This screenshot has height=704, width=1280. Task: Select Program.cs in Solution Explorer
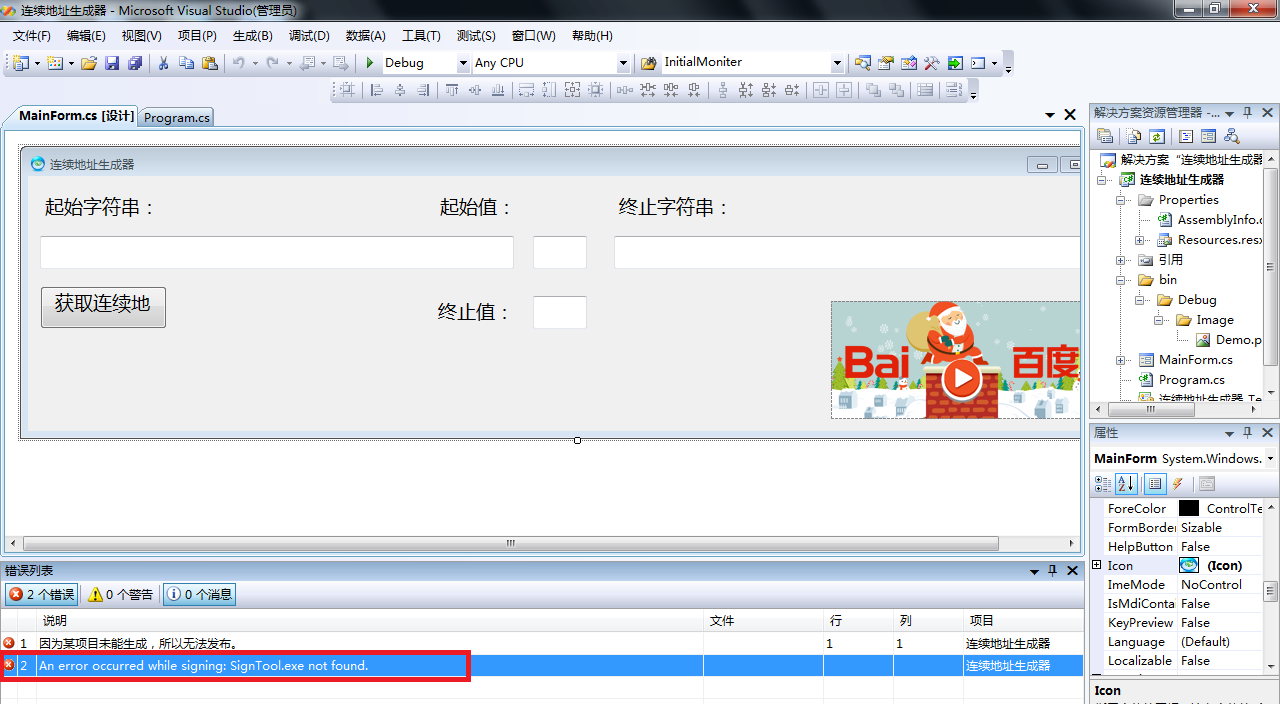1191,380
